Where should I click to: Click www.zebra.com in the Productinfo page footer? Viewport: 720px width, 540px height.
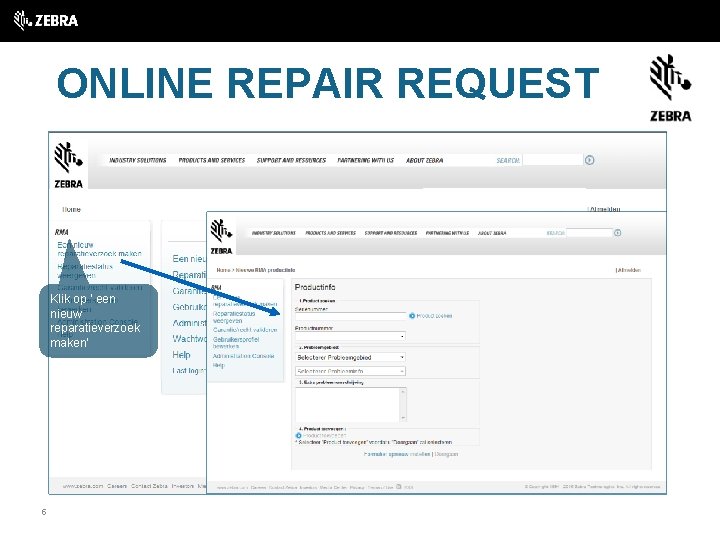pyautogui.click(x=232, y=488)
